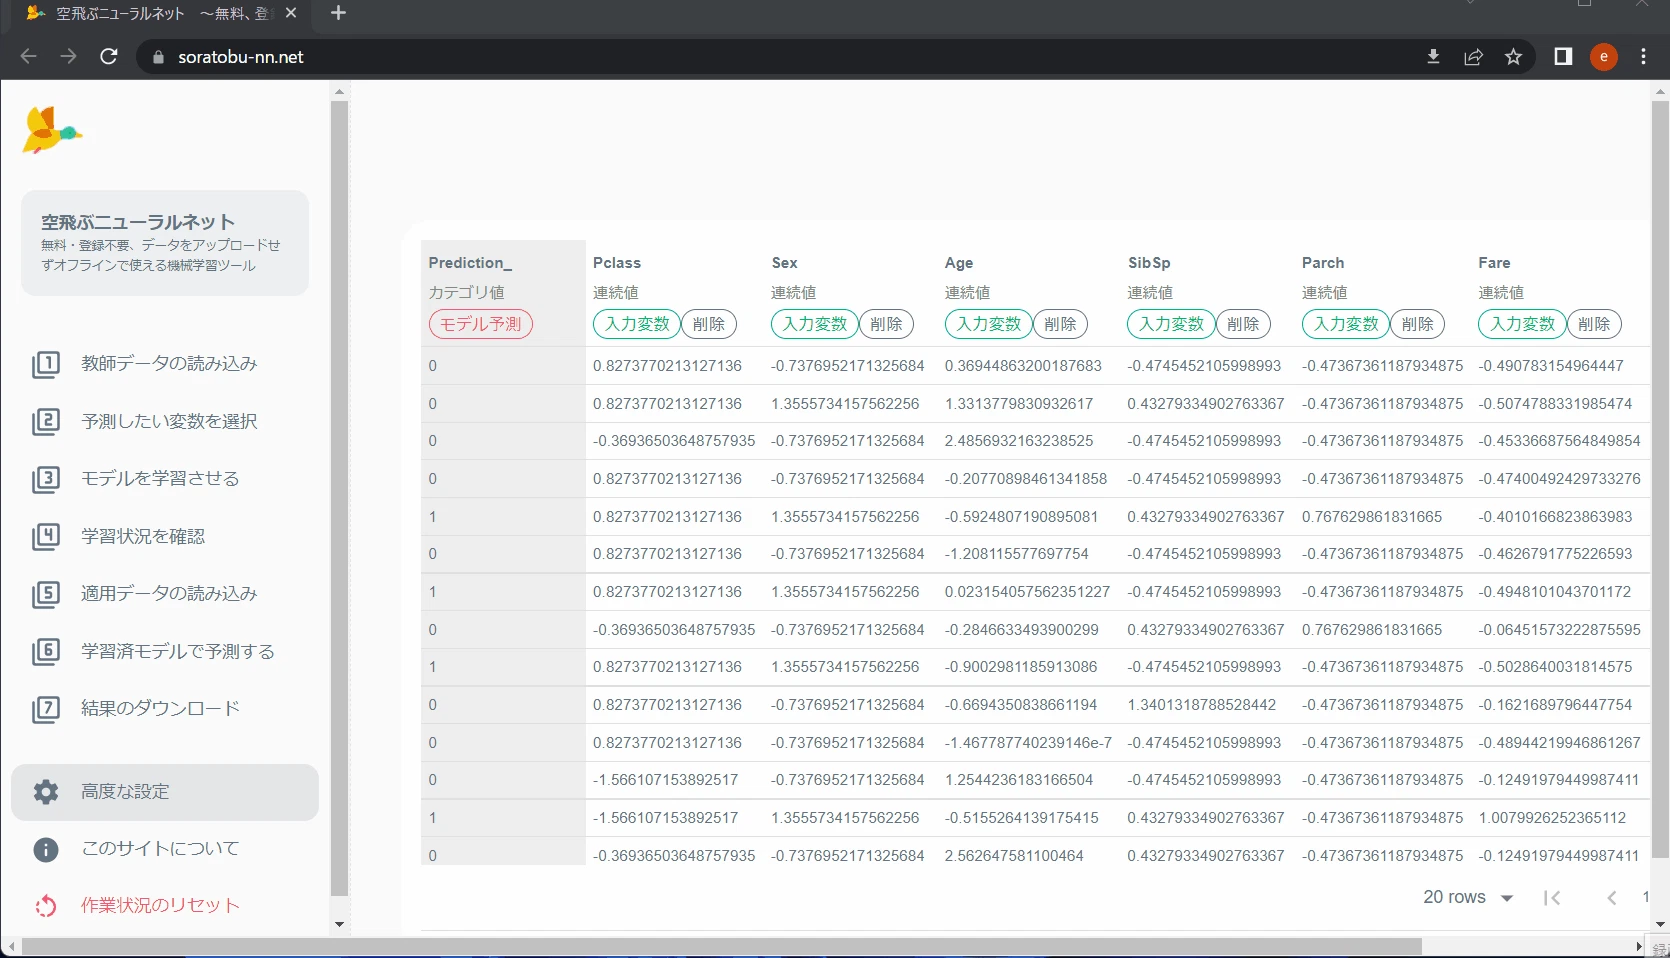The height and width of the screenshot is (958, 1670).
Task: Toggle 入力変数 for Age column
Action: coord(989,324)
